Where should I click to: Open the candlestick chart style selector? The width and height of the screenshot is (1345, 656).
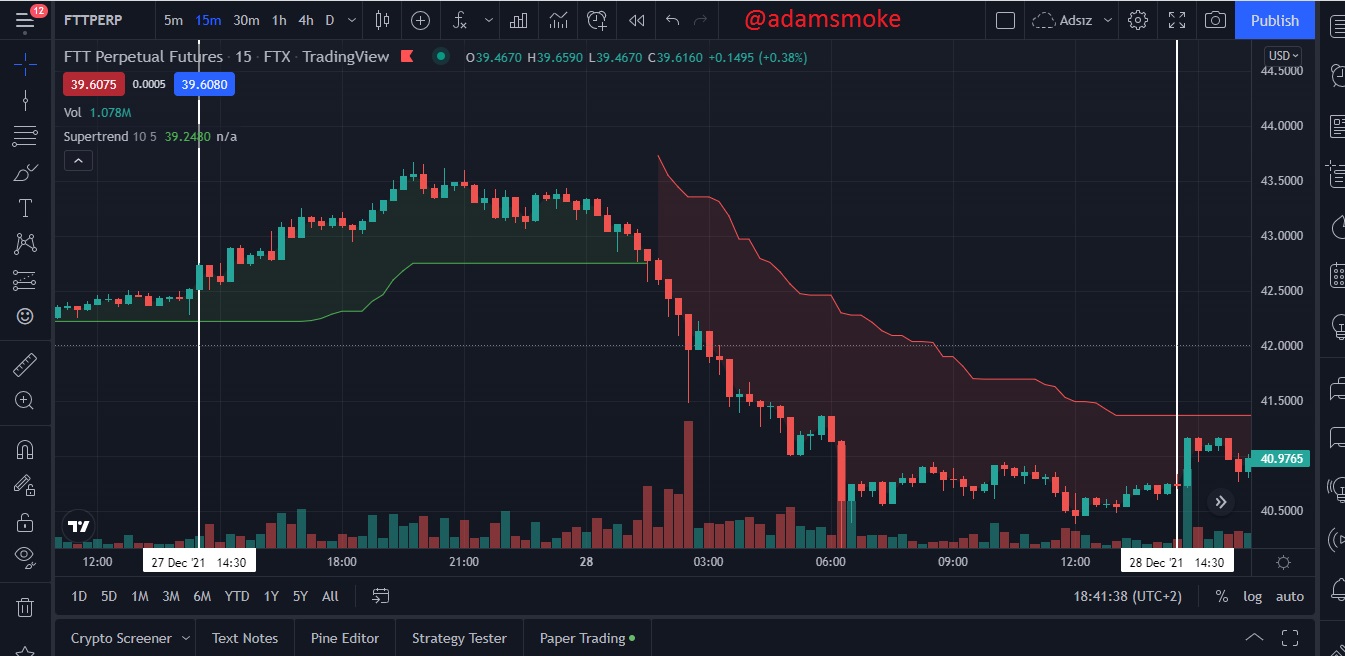tap(382, 20)
